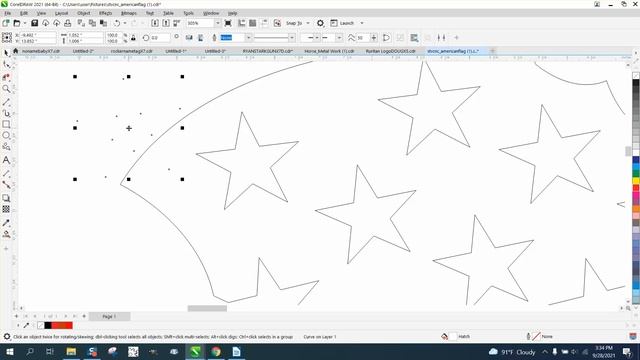640x360 pixels.
Task: Select the Transparency tool
Action: [6, 209]
